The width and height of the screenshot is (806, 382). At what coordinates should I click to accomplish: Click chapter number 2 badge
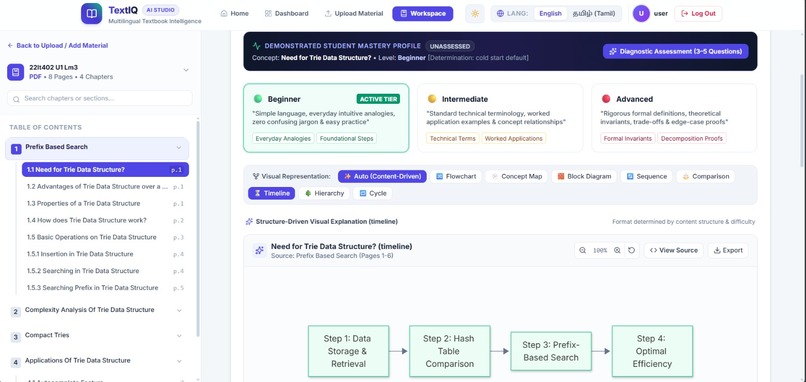[x=16, y=312]
